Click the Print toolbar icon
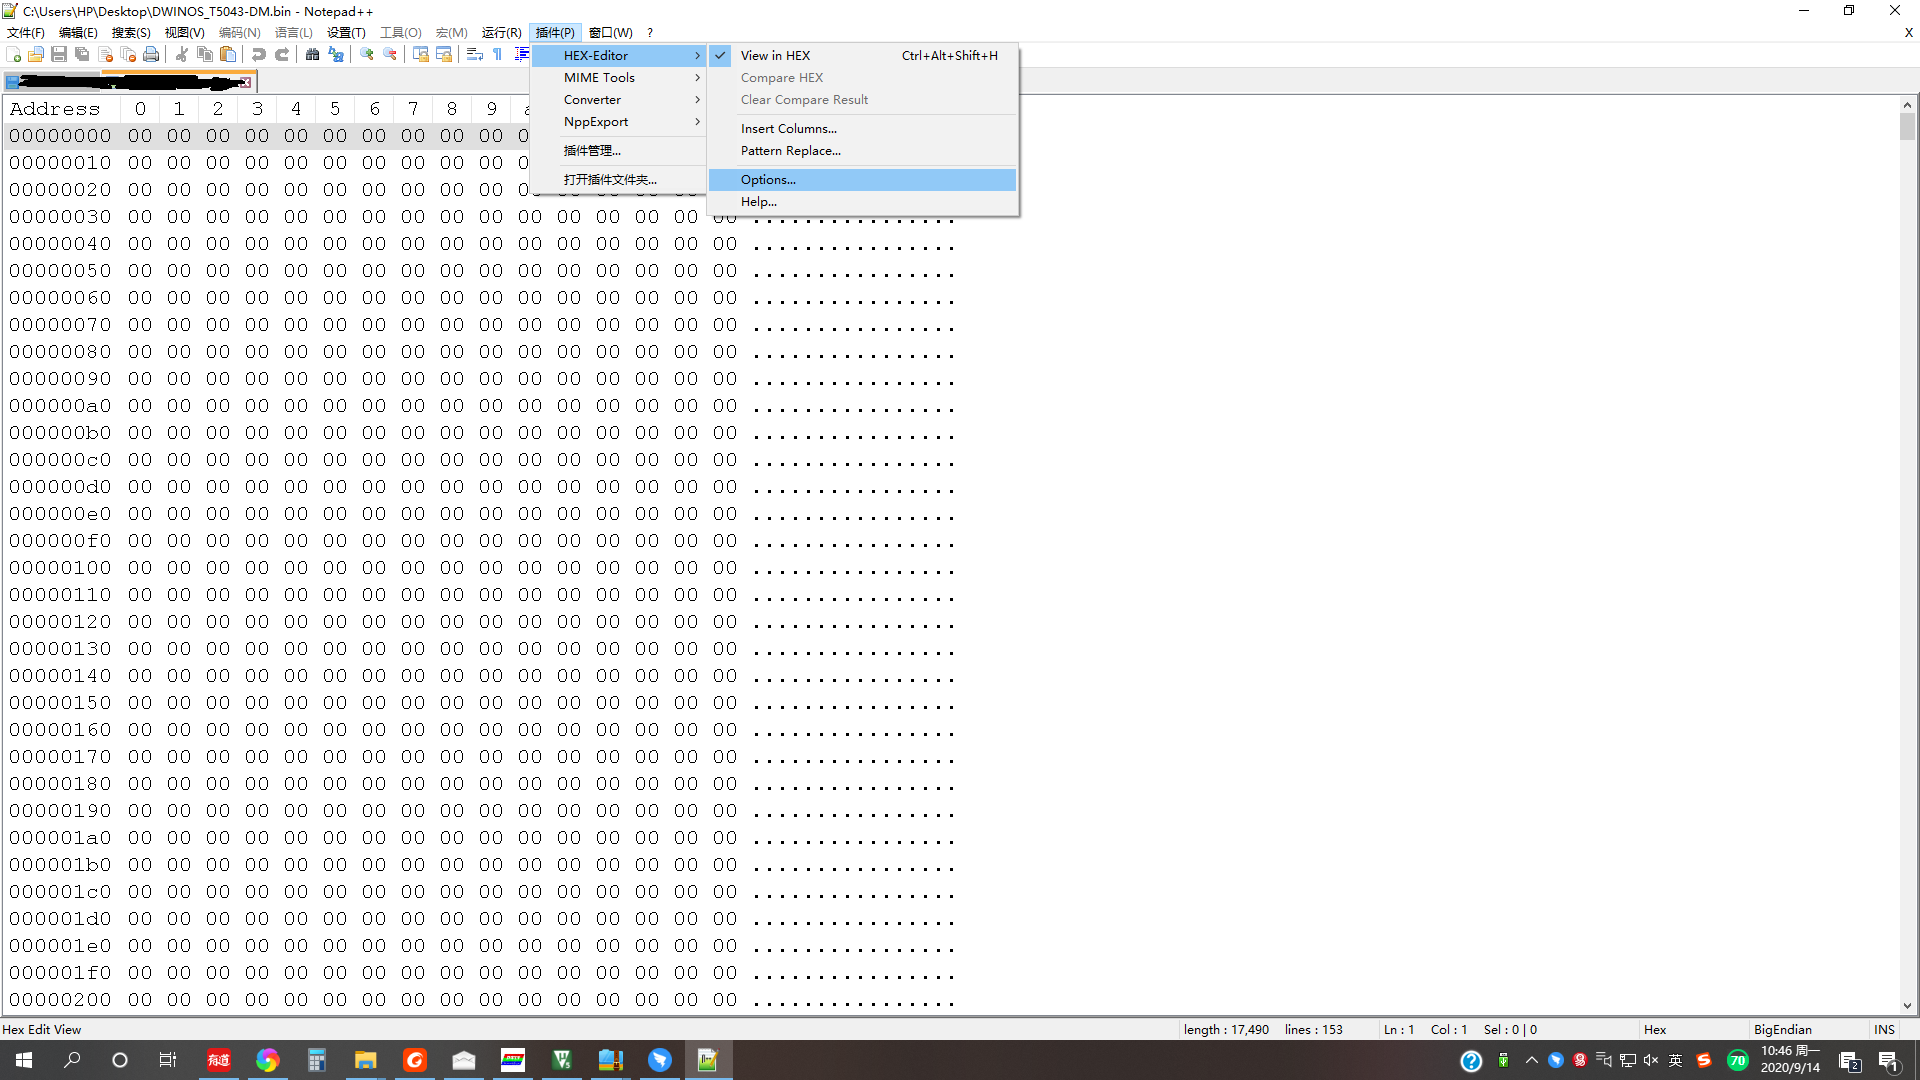Screen dimensions: 1920x1080 click(151, 54)
